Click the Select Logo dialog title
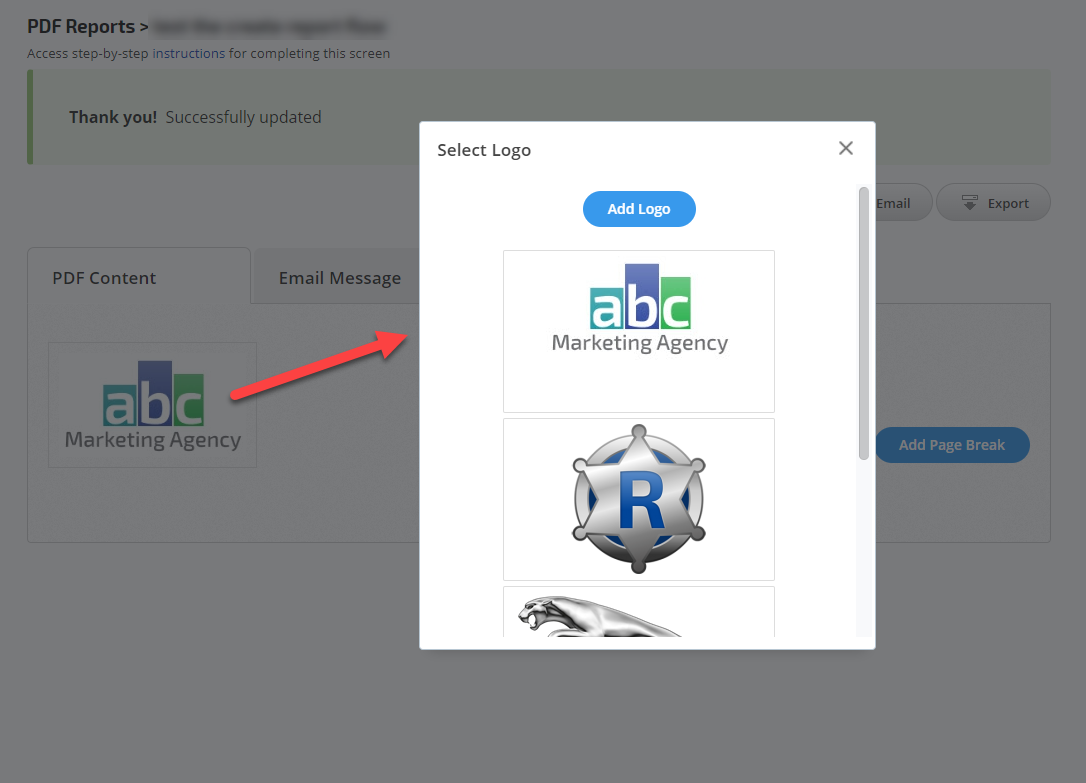The width and height of the screenshot is (1086, 783). [484, 150]
